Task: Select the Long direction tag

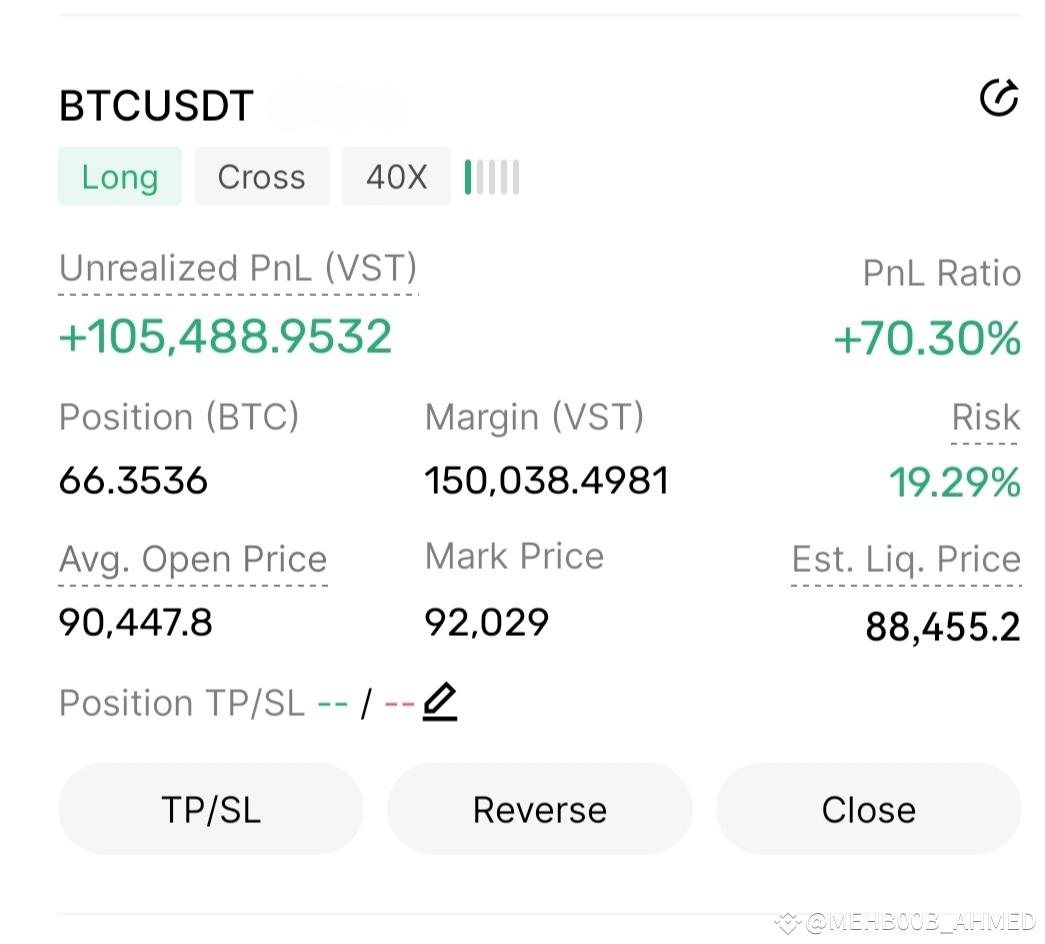Action: point(120,176)
